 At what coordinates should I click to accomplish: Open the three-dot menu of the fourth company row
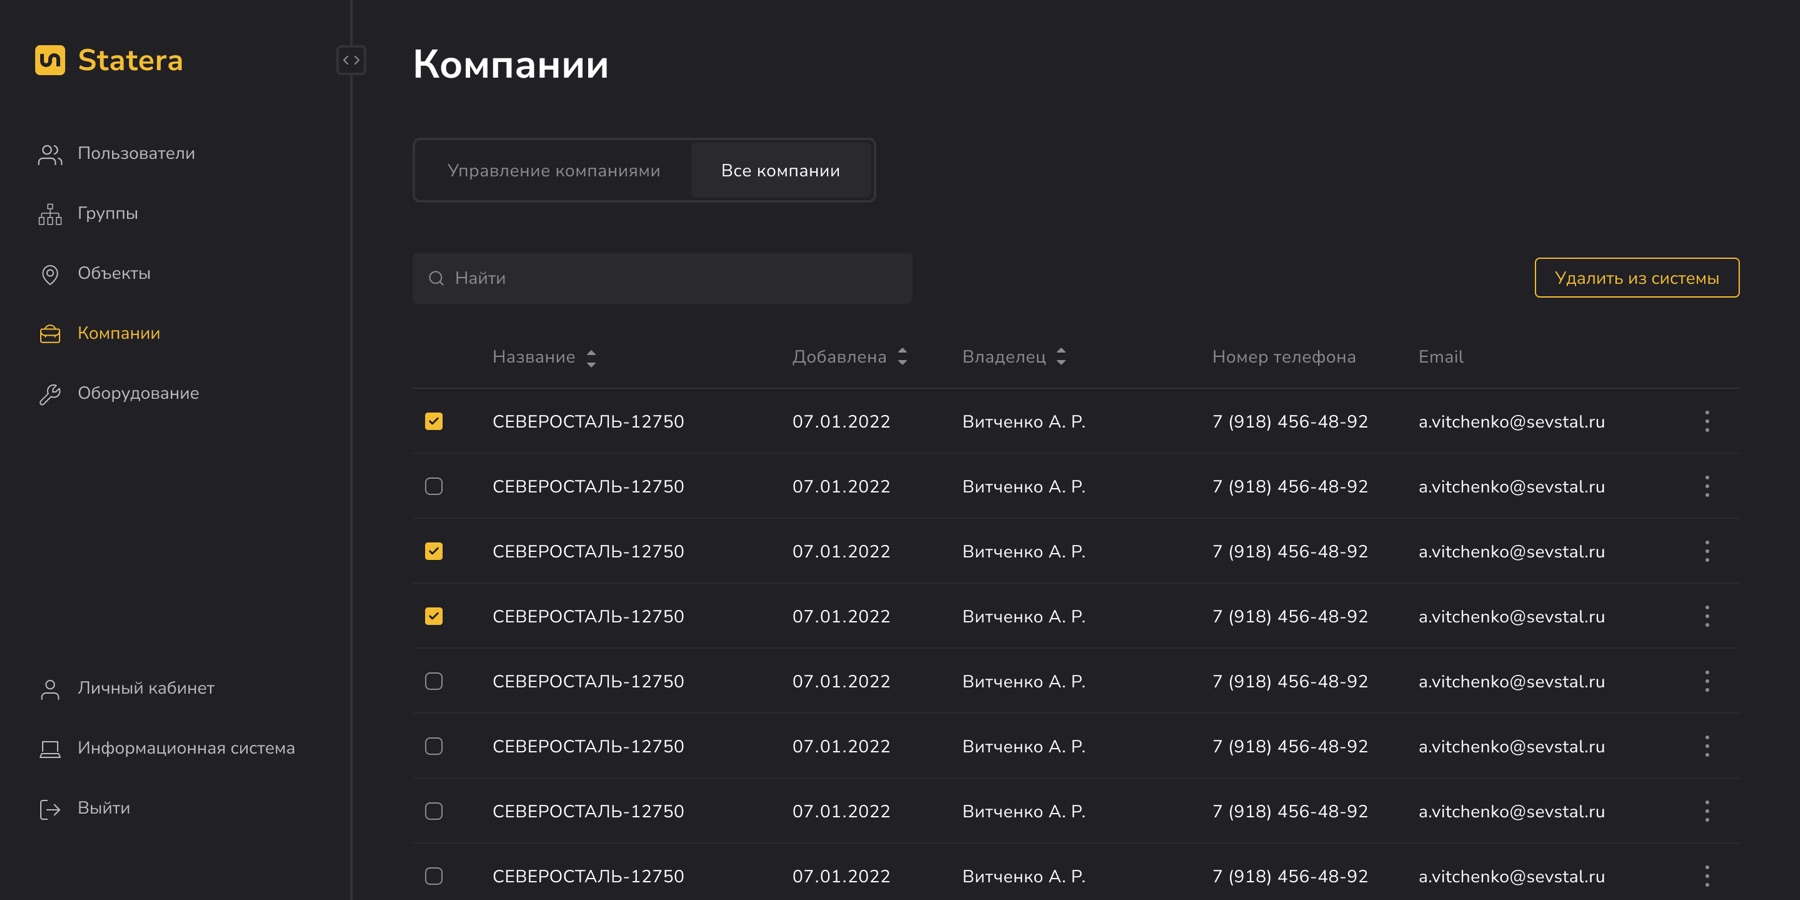pyautogui.click(x=1707, y=616)
